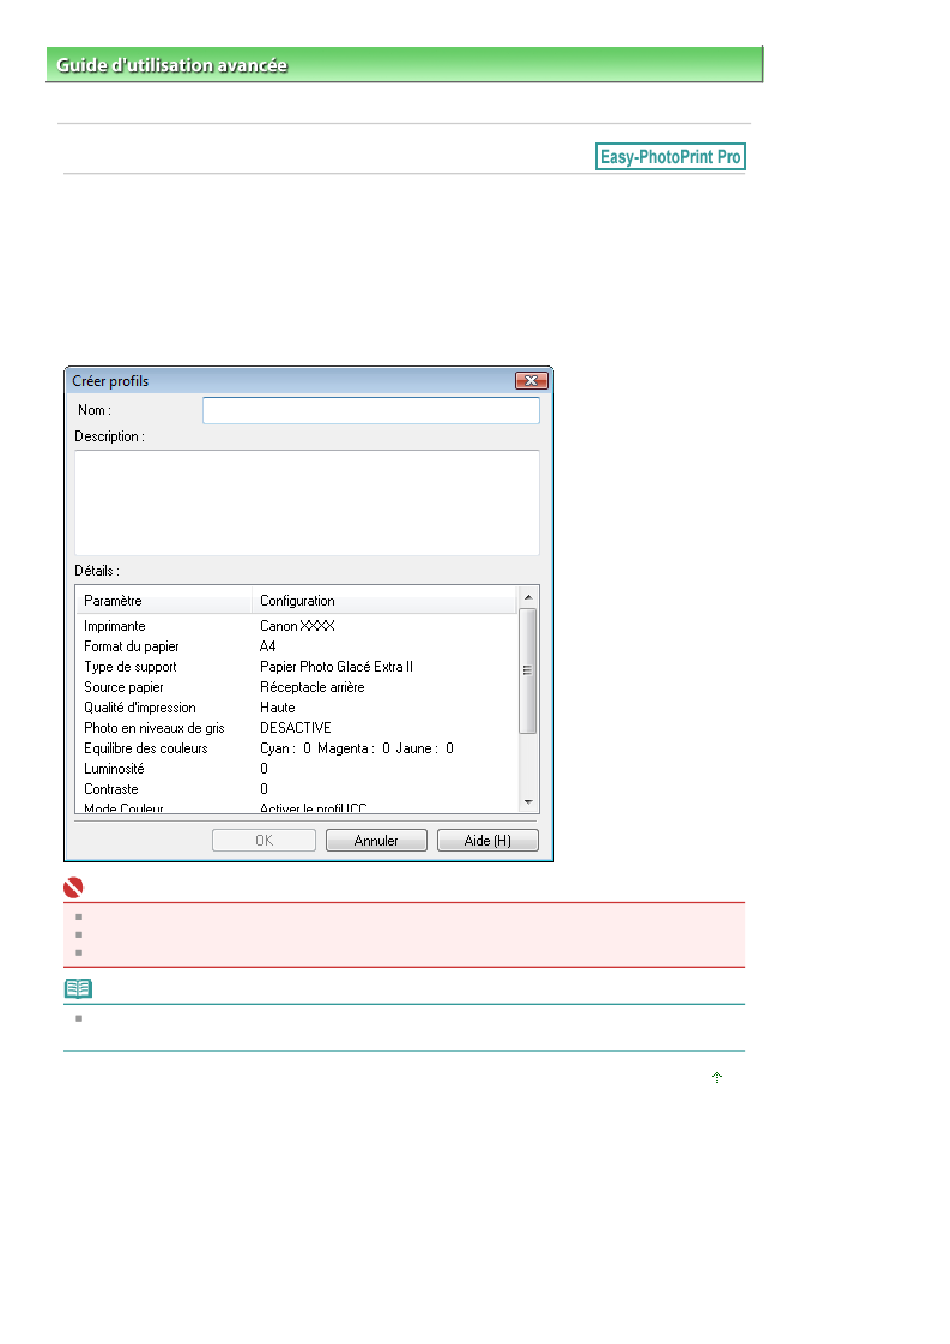Click the OK button
Image resolution: width=950 pixels, height=1344 pixels.
[264, 840]
